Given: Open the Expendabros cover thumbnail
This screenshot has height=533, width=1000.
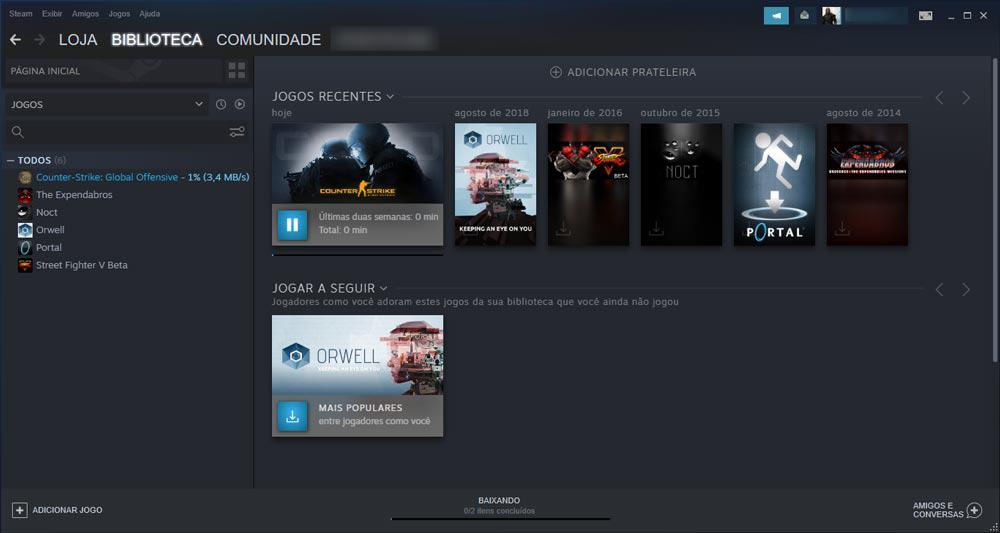Looking at the screenshot, I should point(867,184).
